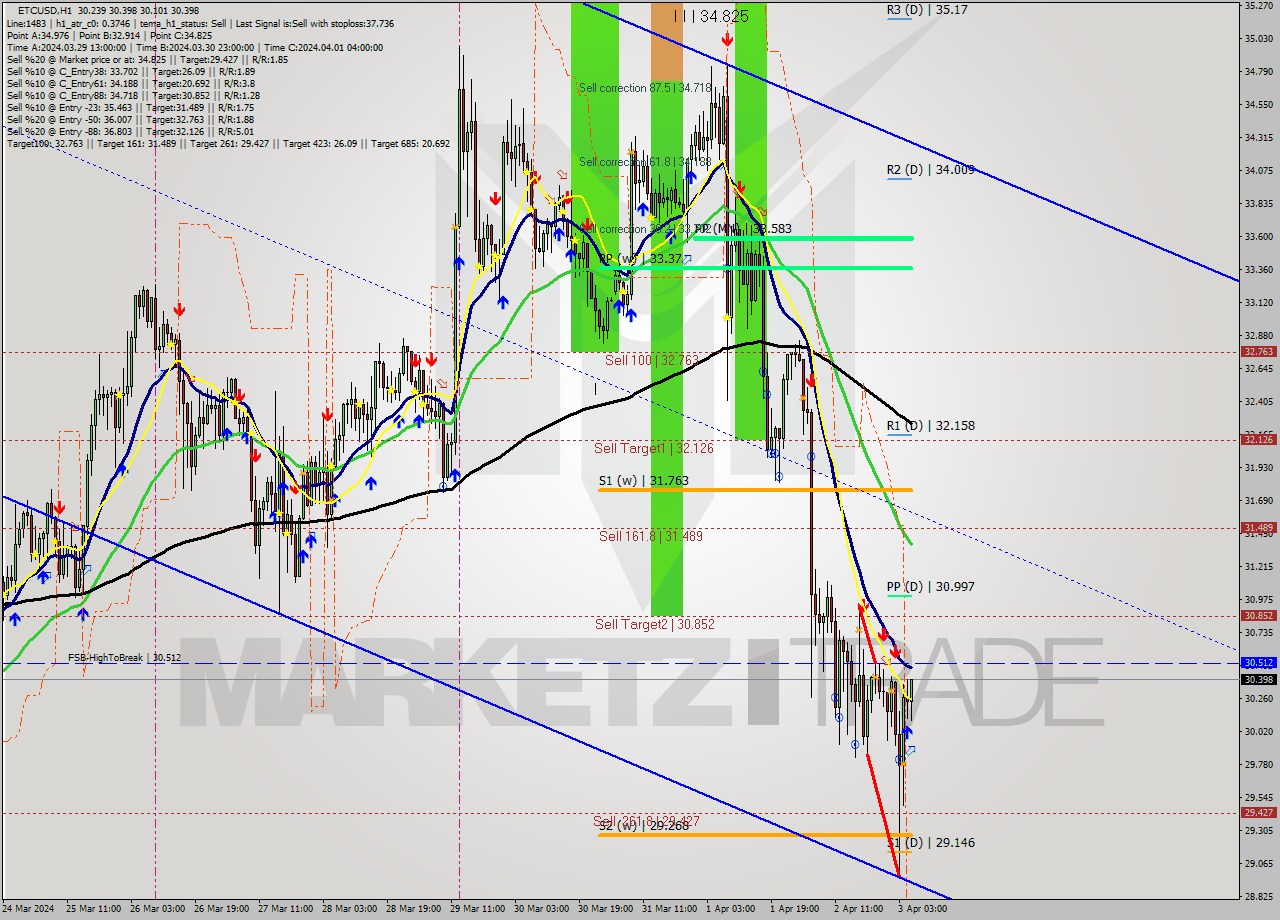Click the 'Point A:34.976' info text

(39, 35)
